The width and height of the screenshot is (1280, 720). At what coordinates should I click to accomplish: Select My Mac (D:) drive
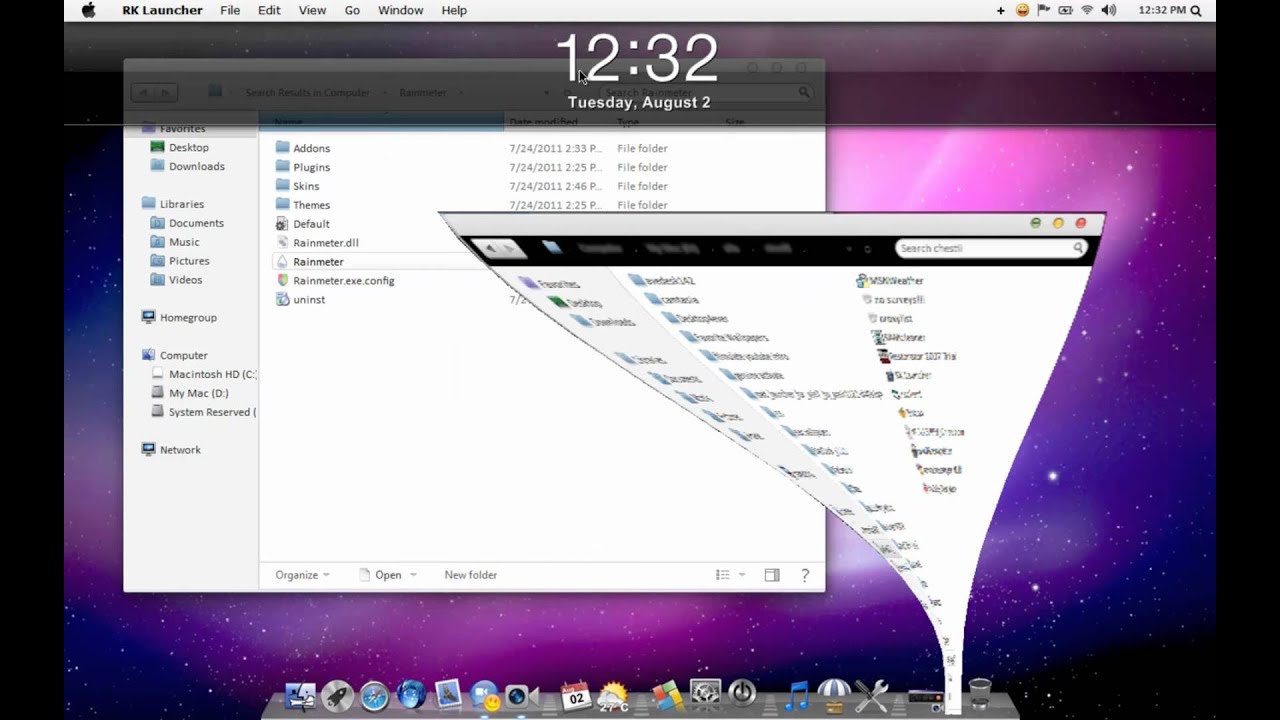pos(190,393)
